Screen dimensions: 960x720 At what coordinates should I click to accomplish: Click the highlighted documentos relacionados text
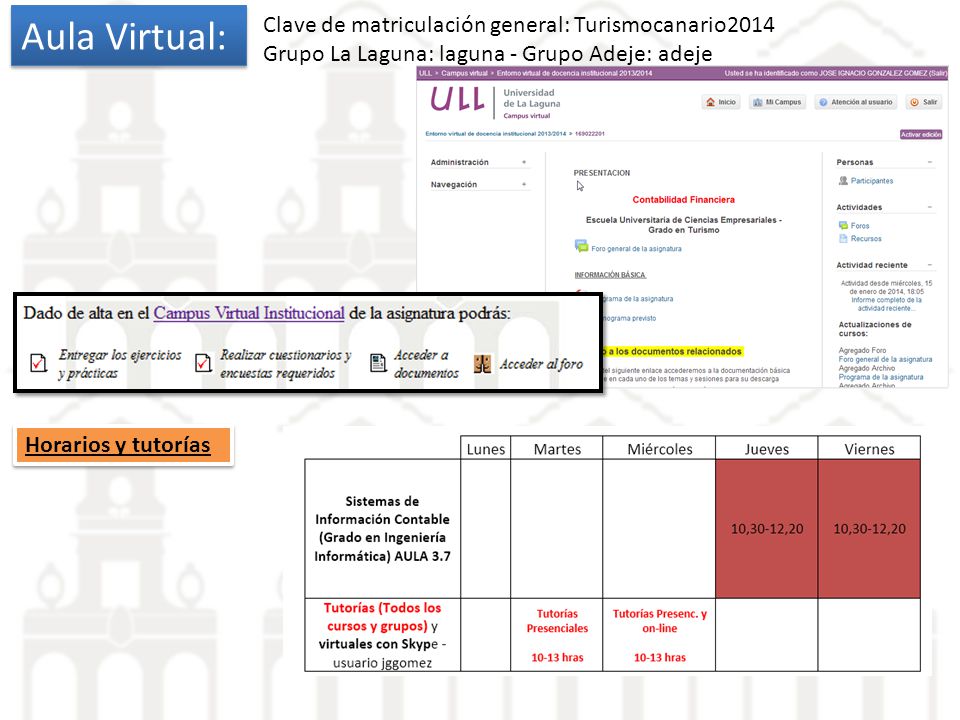coord(672,351)
